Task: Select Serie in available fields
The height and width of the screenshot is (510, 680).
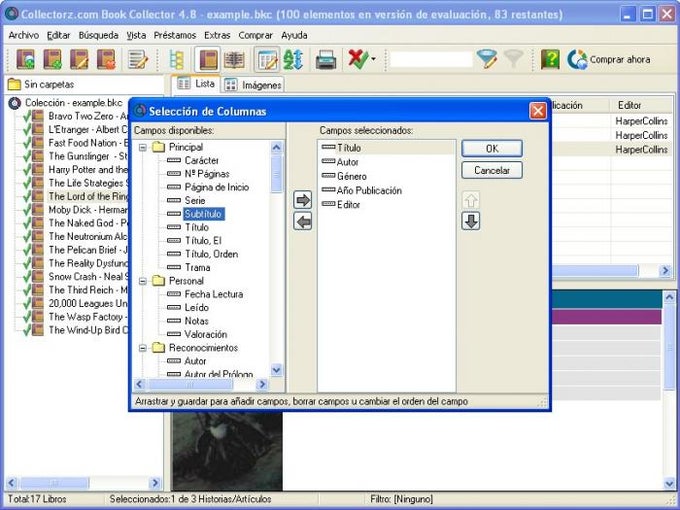Action: tap(195, 200)
